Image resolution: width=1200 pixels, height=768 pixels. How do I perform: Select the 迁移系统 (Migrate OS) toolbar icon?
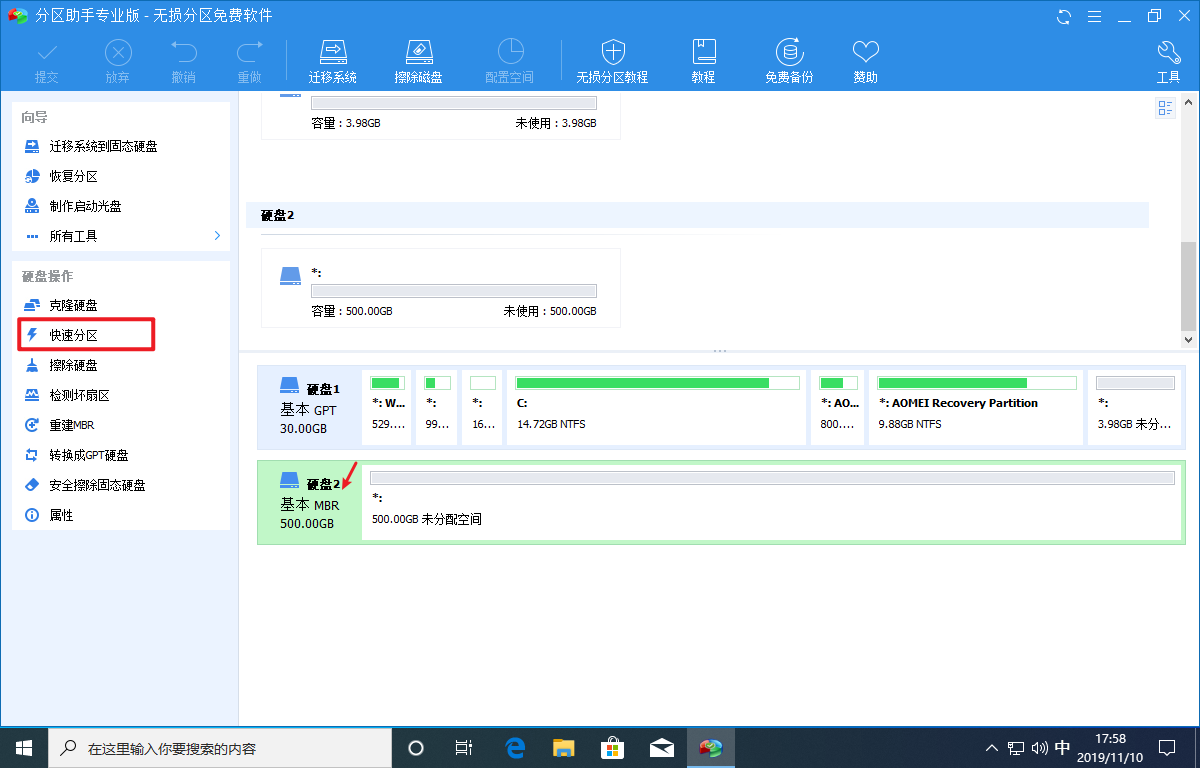tap(333, 58)
